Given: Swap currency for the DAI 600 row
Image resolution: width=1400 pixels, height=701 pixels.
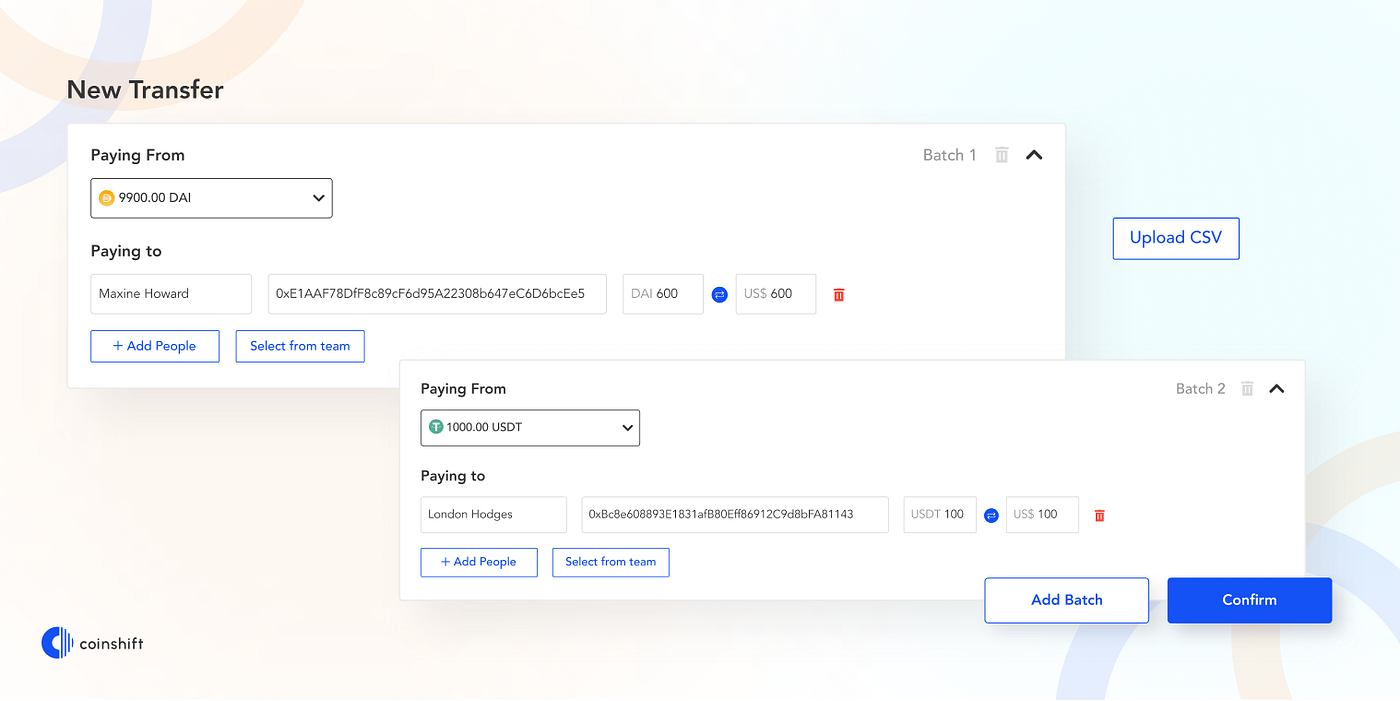Looking at the screenshot, I should coord(719,295).
